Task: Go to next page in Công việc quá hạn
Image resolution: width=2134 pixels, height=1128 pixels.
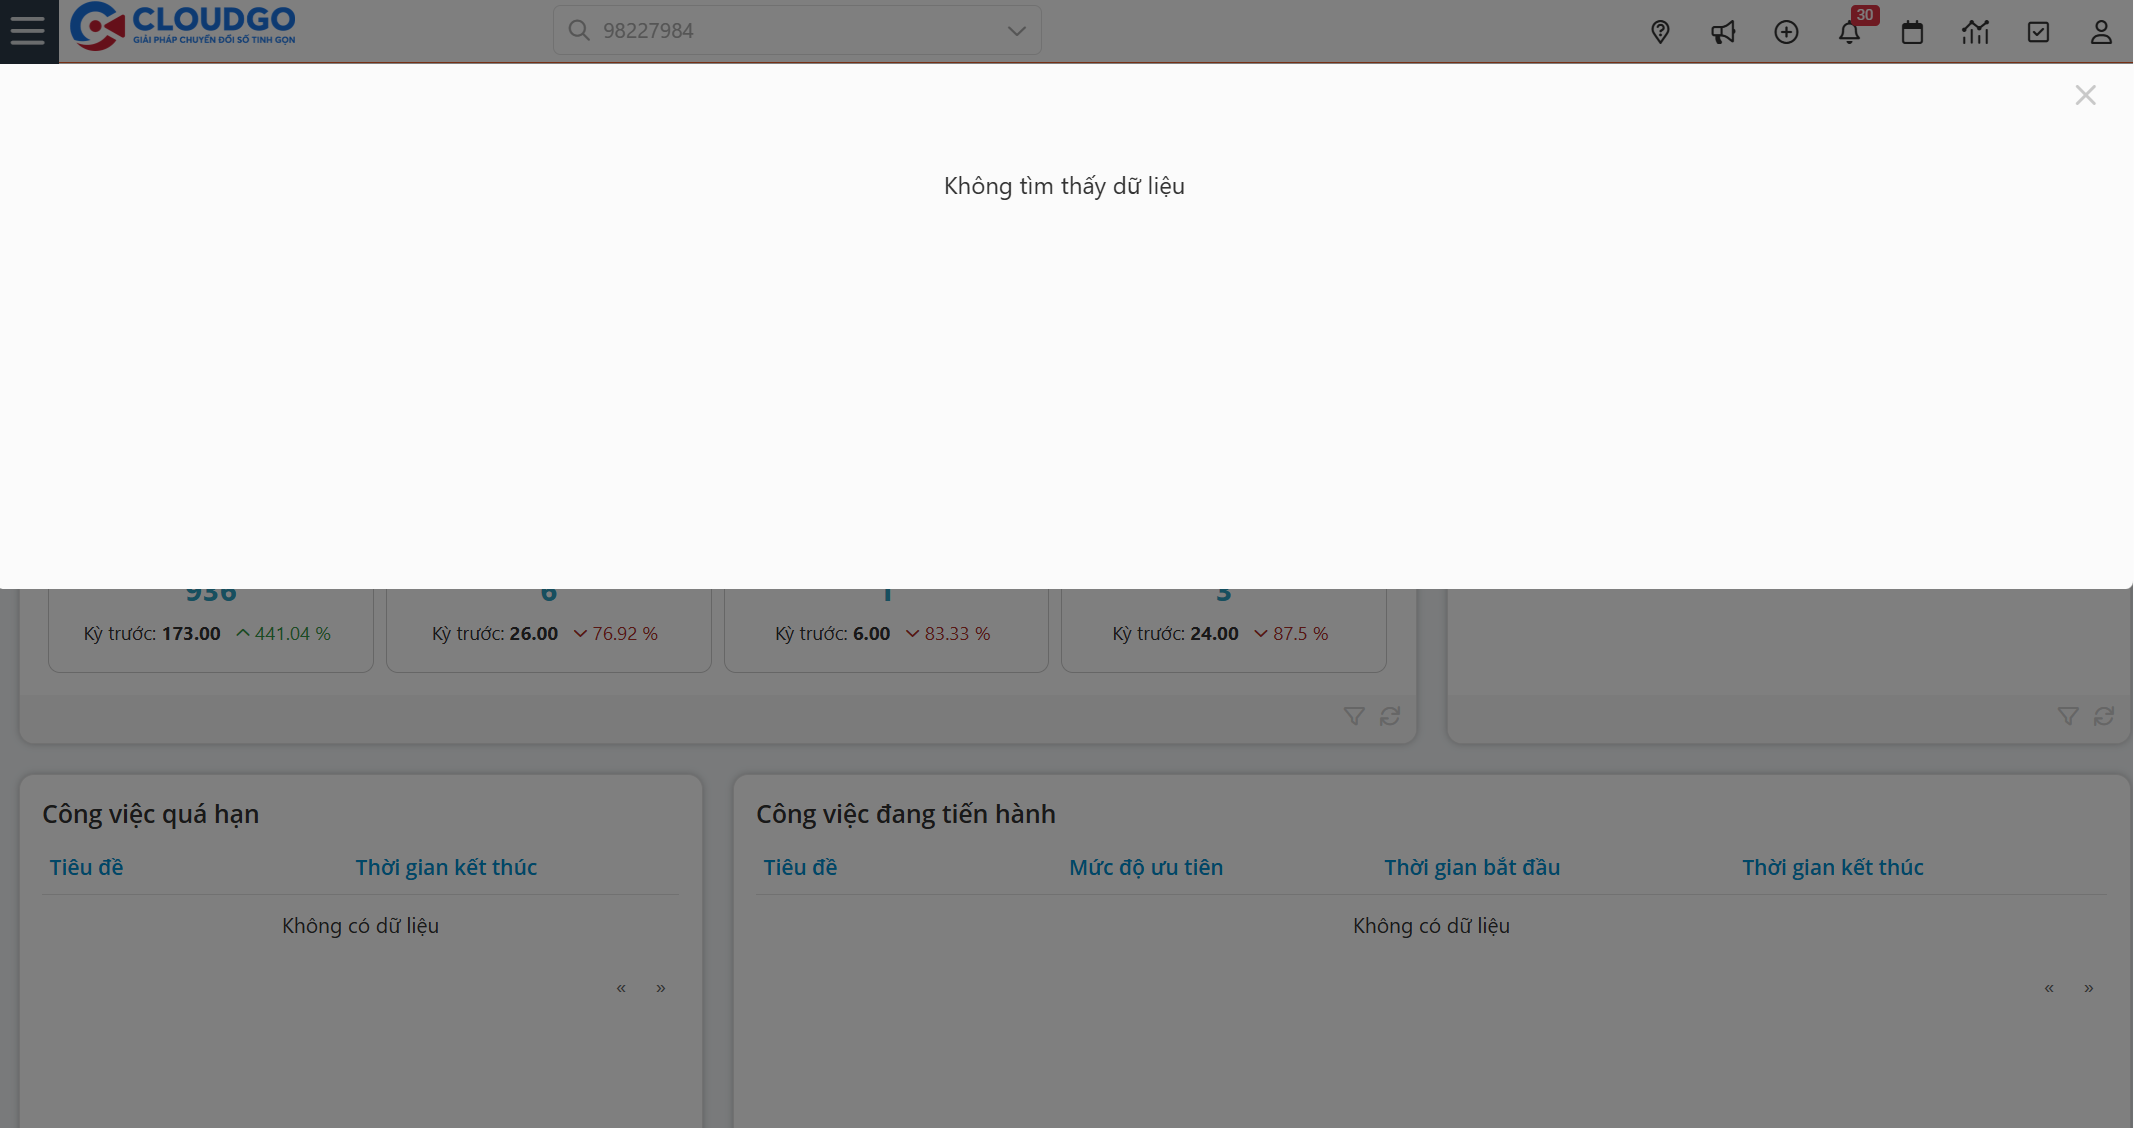Action: [660, 987]
